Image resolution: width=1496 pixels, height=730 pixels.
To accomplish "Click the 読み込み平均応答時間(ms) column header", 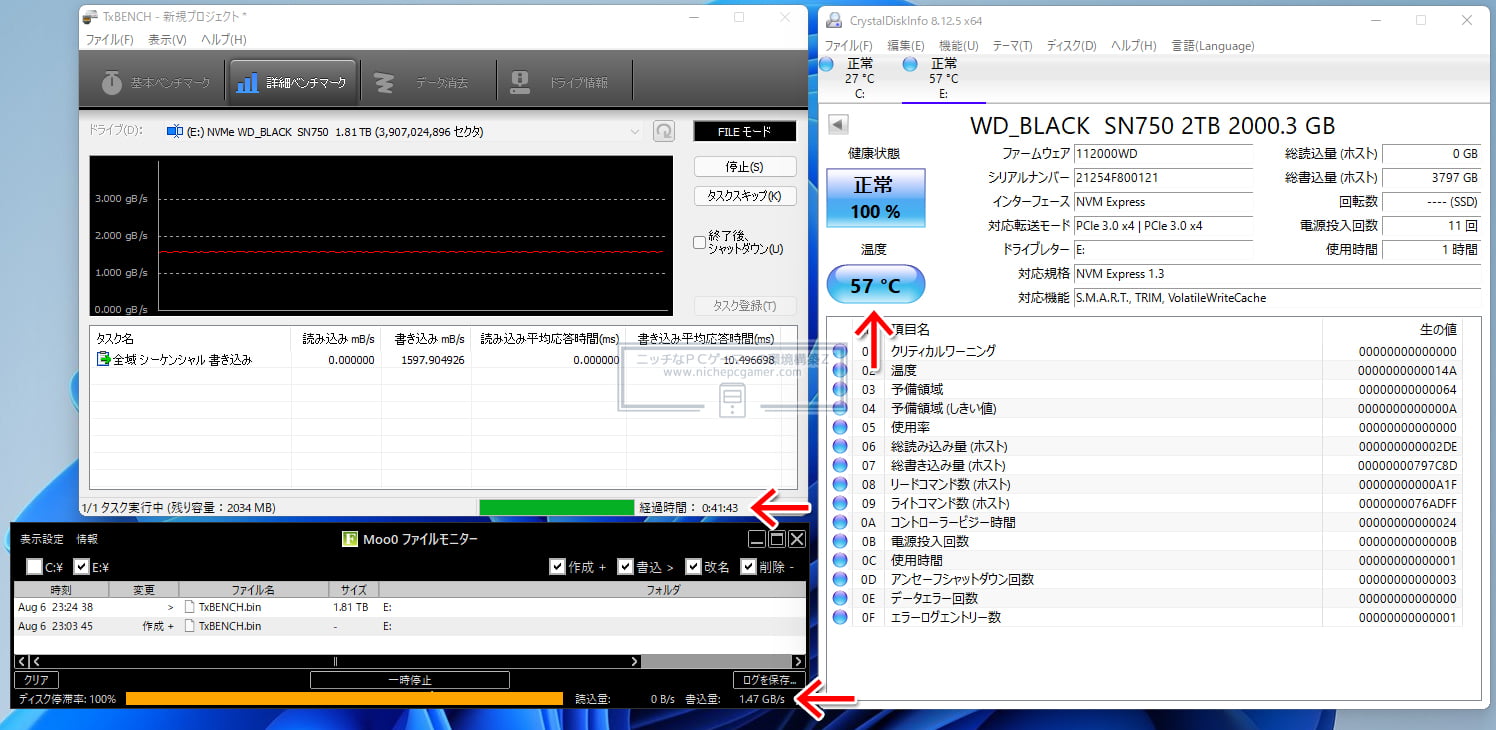I will tap(550, 339).
